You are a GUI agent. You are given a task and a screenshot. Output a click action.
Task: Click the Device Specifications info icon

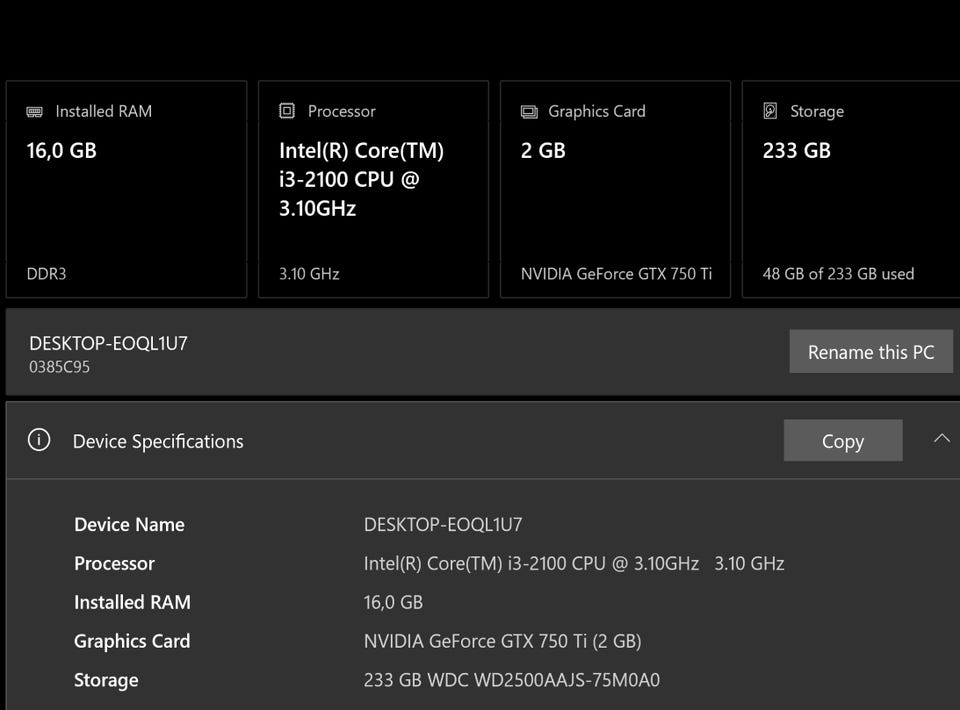(x=39, y=441)
